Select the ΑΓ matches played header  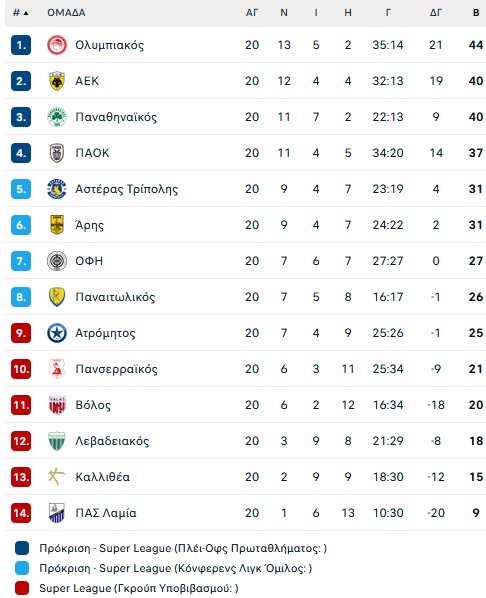tap(252, 13)
